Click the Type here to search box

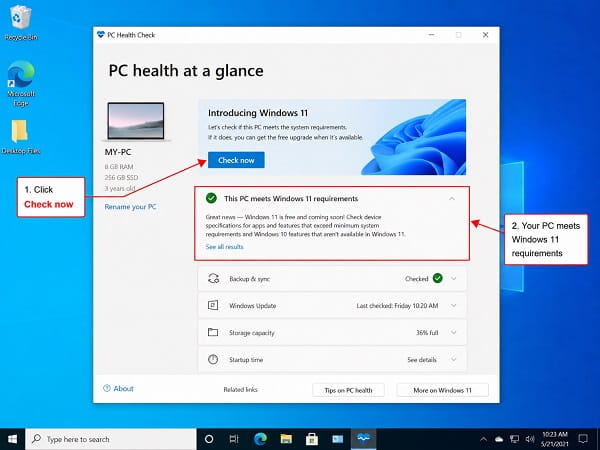coord(111,439)
